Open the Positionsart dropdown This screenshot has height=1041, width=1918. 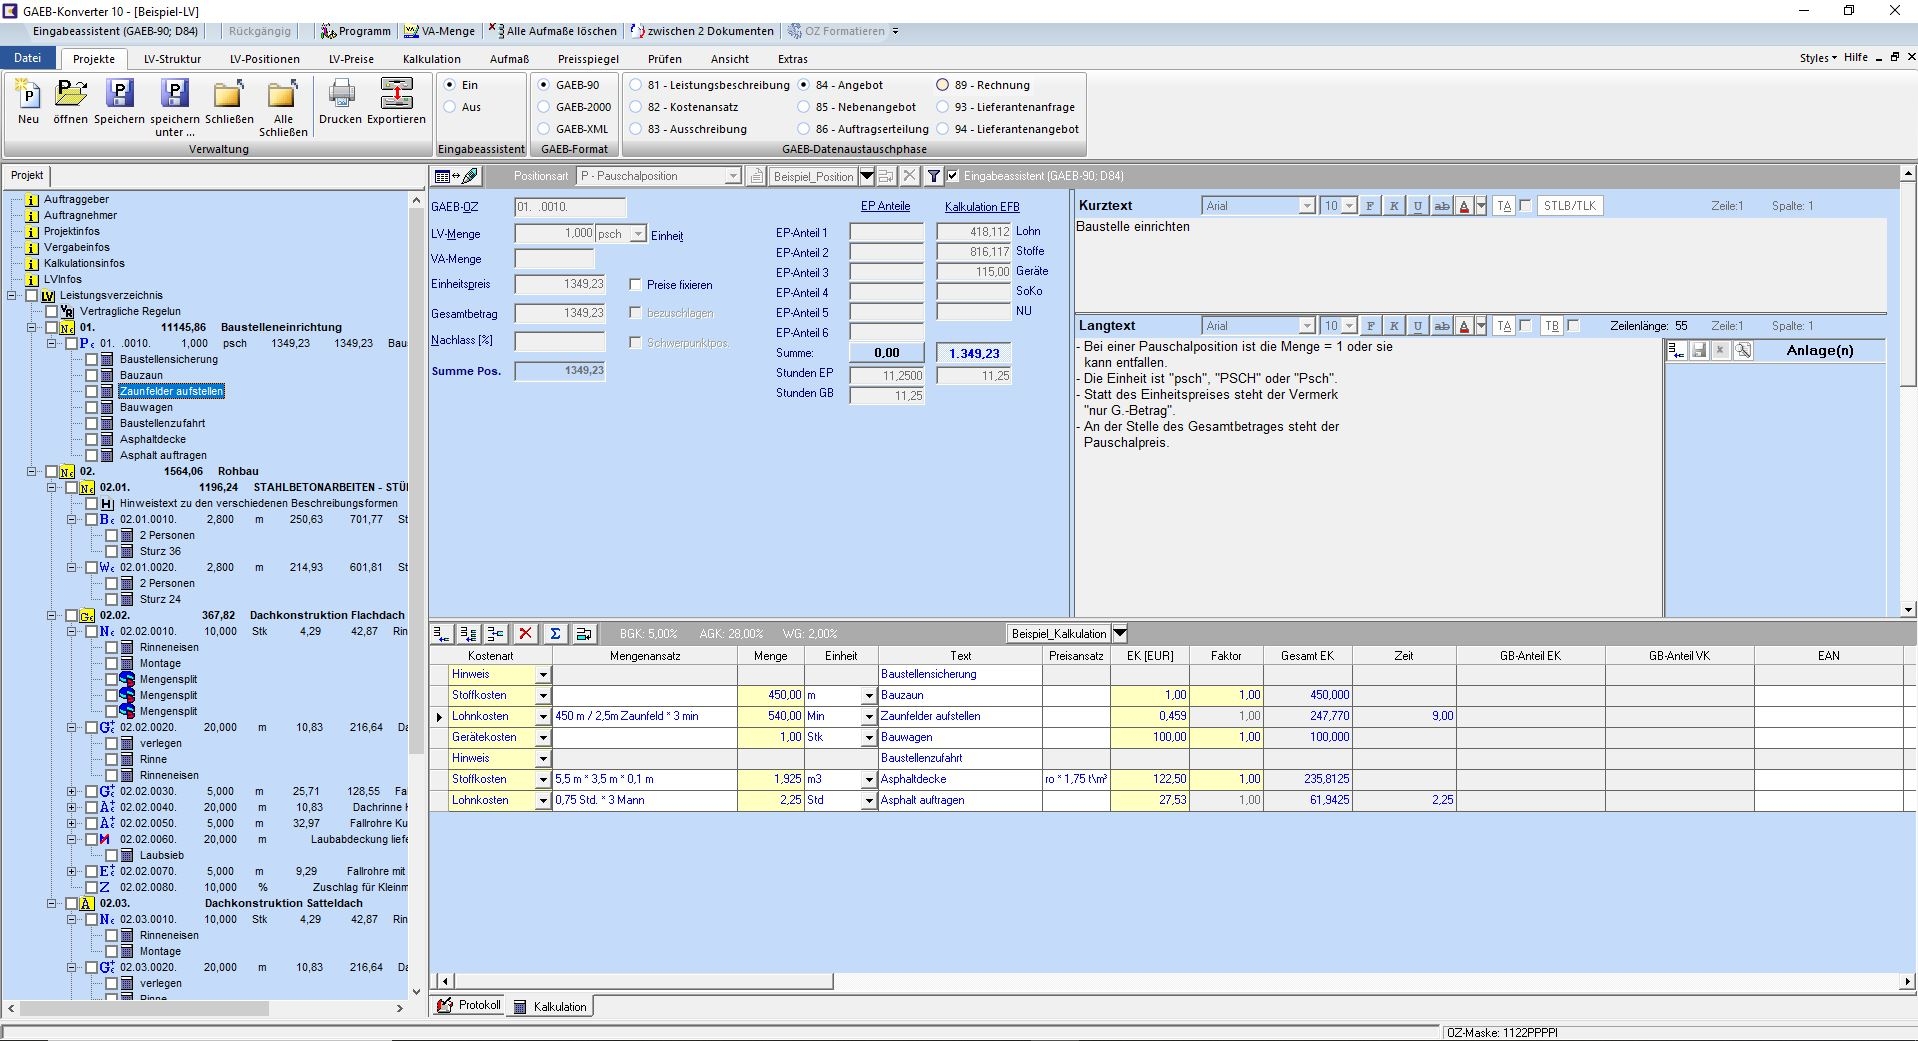pos(732,176)
